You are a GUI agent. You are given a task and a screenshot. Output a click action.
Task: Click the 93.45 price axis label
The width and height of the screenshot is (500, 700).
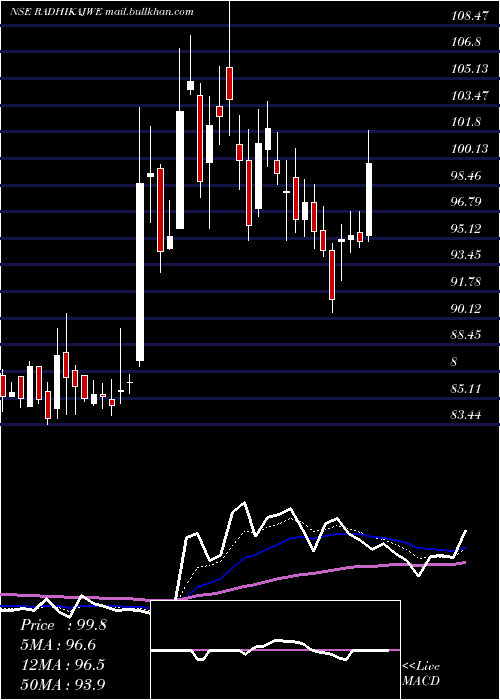coord(466,255)
